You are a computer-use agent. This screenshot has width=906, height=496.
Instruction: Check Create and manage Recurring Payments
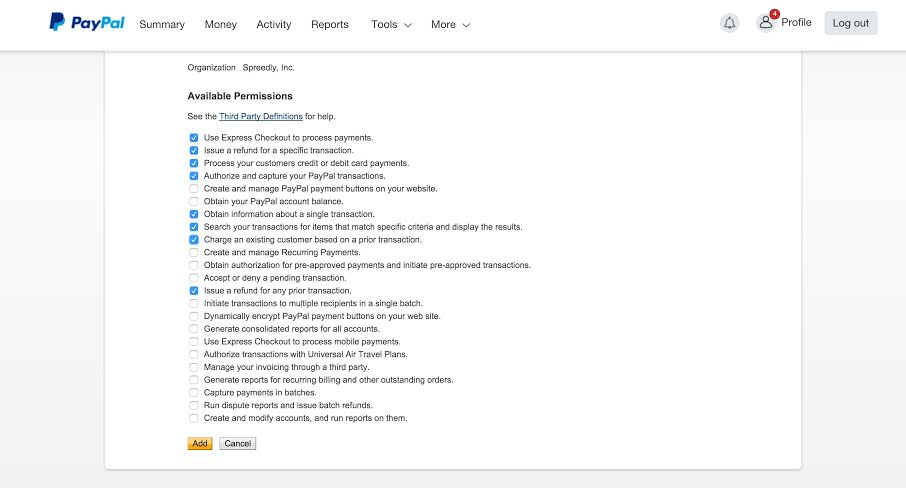click(x=193, y=253)
